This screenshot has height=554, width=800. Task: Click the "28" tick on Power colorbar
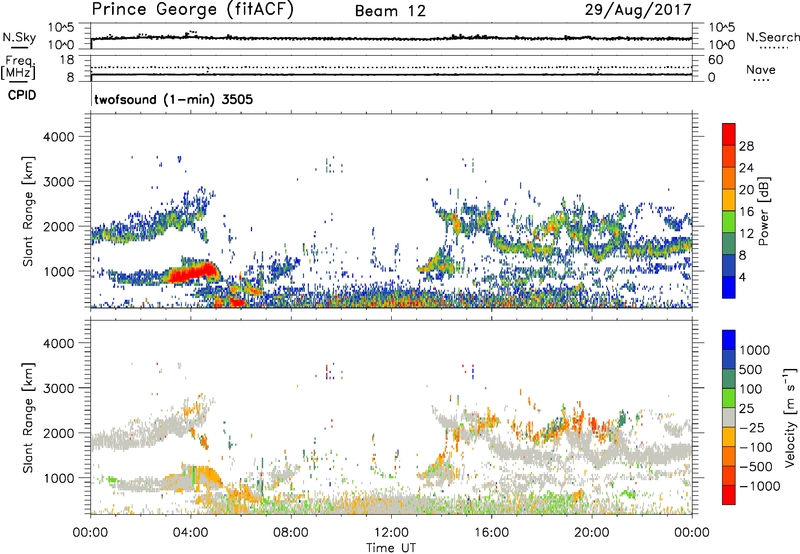746,146
